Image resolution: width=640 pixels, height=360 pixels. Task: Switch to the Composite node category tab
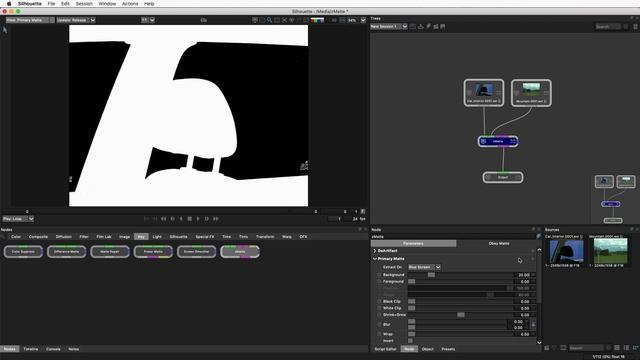point(38,237)
